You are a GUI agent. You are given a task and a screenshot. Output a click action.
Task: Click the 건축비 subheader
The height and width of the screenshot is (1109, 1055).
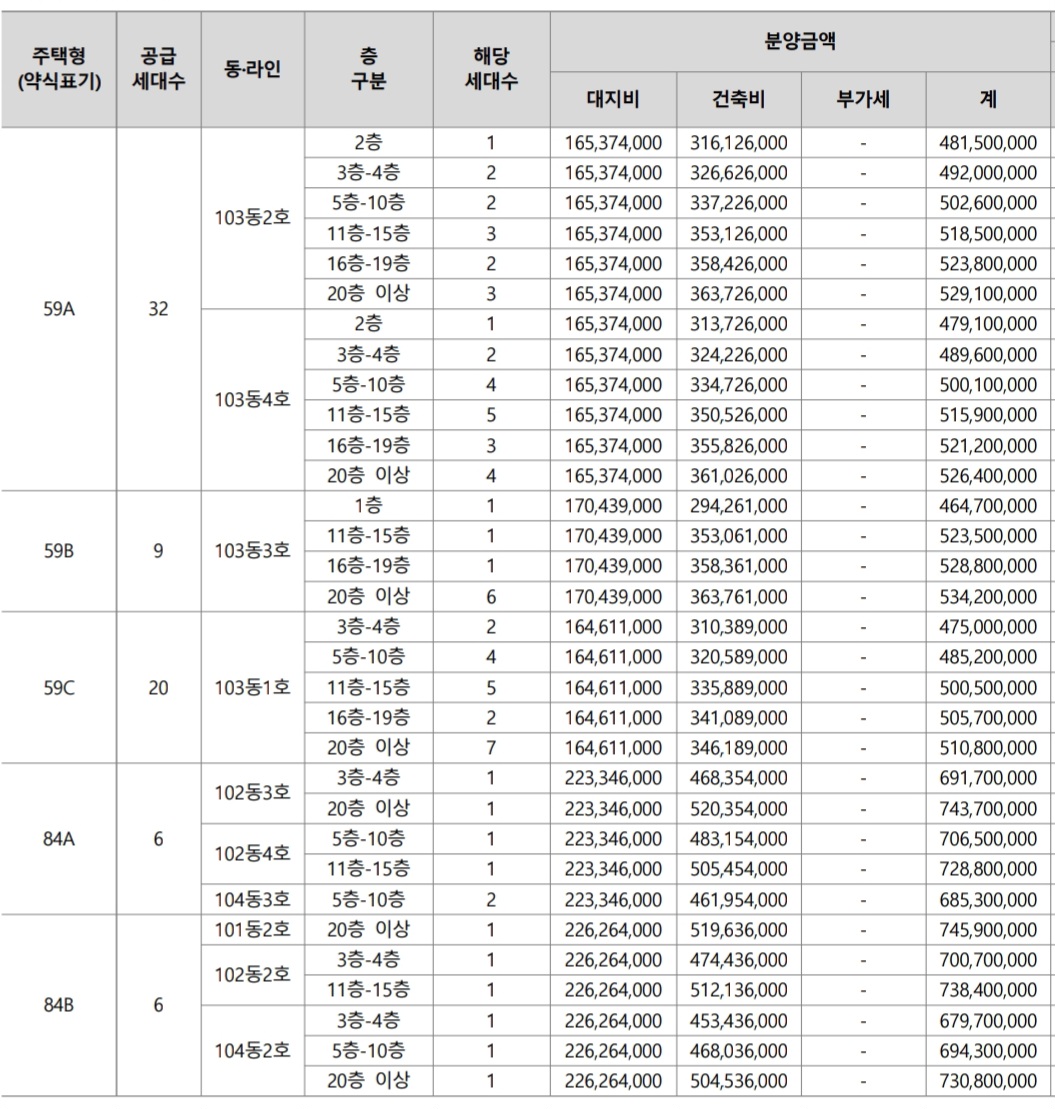[x=739, y=100]
